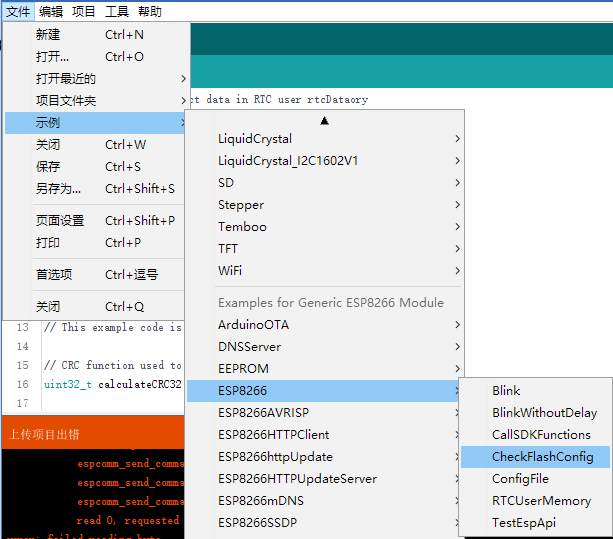Expand ESP8266SSDP examples submenu
The height and width of the screenshot is (539, 613).
coord(324,523)
